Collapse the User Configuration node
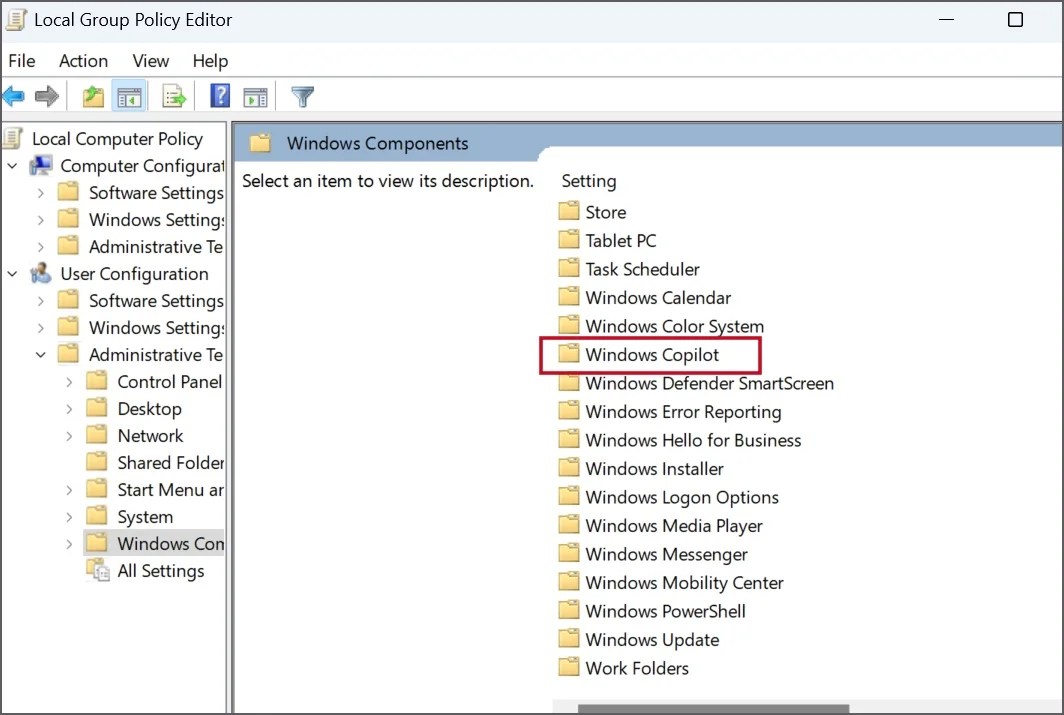The width and height of the screenshot is (1064, 715). click(x=12, y=273)
